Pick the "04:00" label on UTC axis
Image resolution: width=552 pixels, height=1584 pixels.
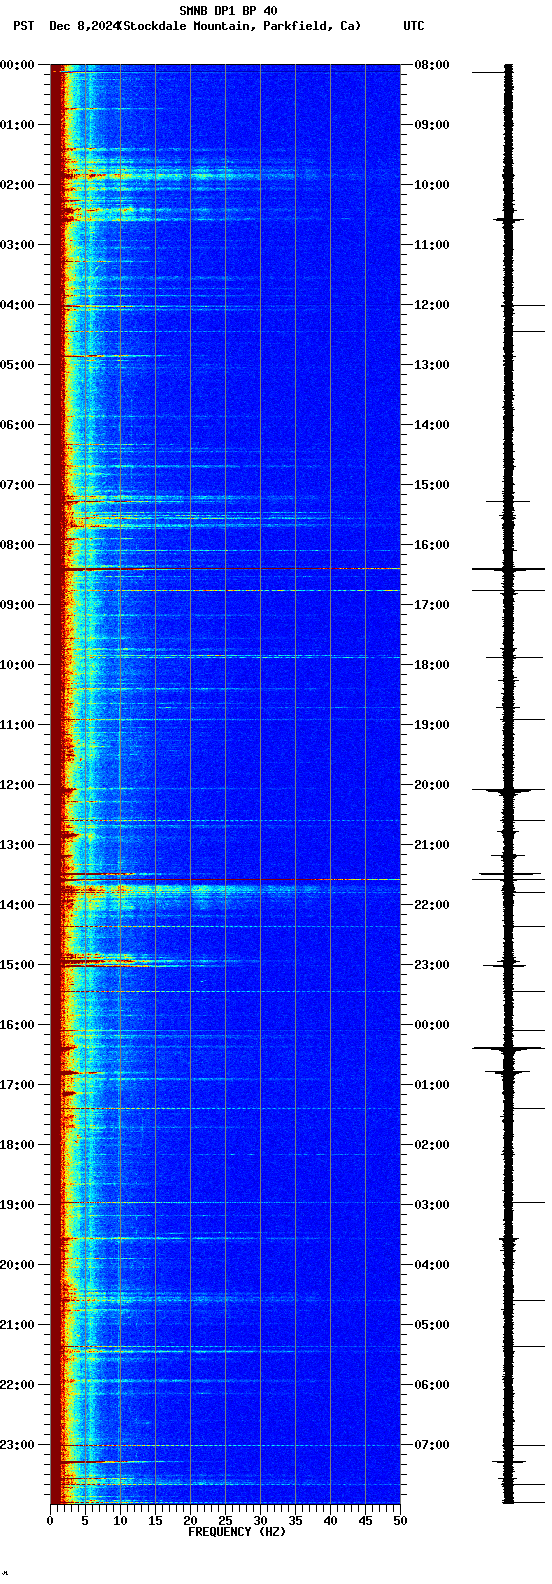(432, 1265)
